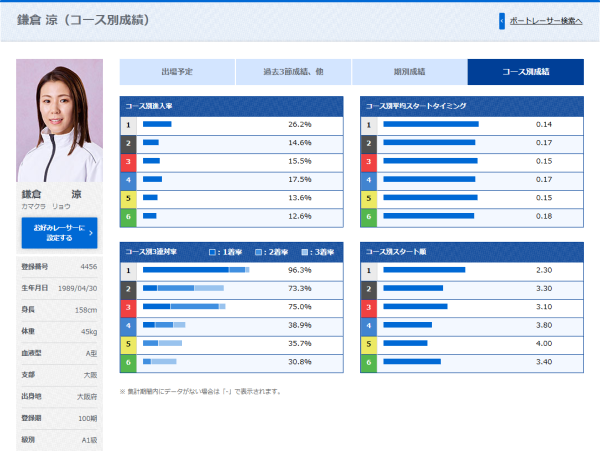Click the 3着率 legend swatch
600x451 pixels.
pos(305,252)
